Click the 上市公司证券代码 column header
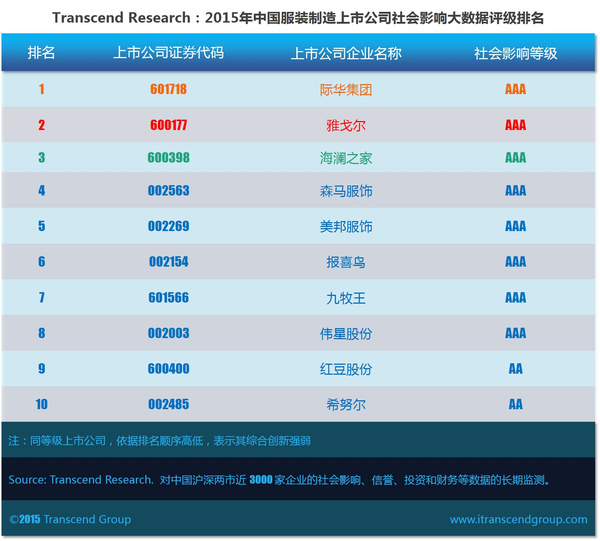600x541 pixels. (x=168, y=53)
